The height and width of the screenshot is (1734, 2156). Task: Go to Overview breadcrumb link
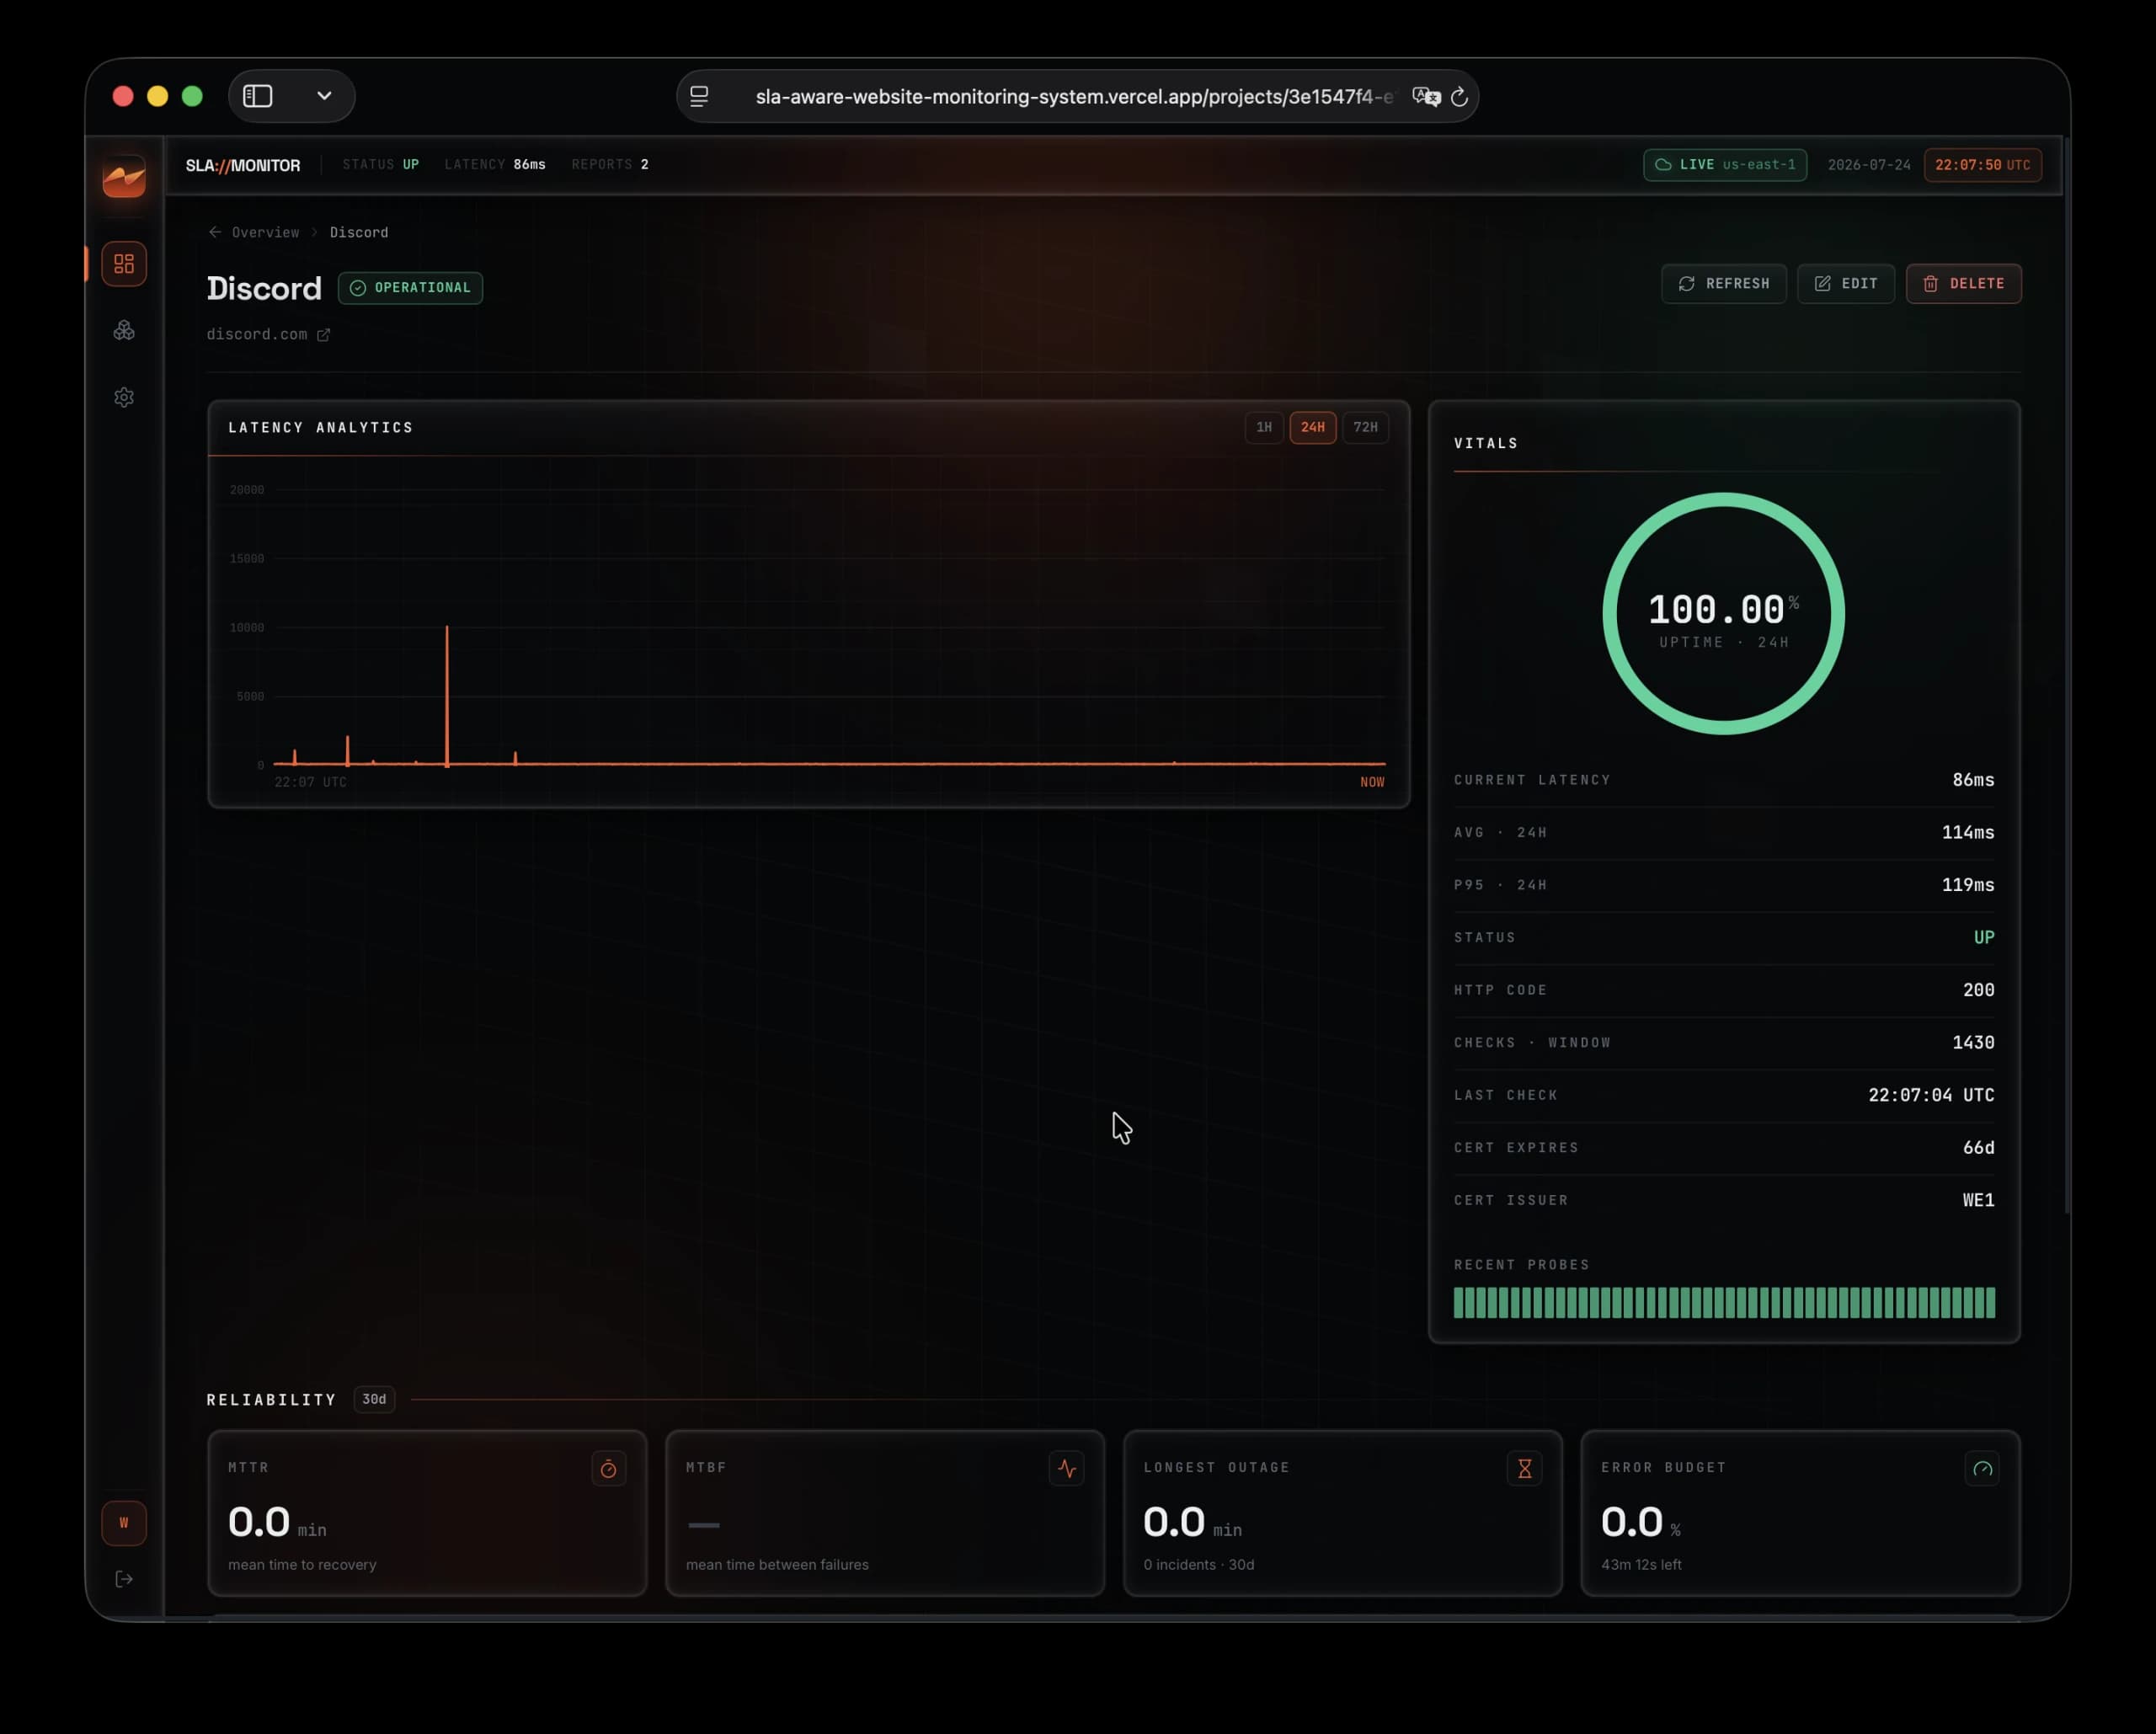pyautogui.click(x=265, y=232)
